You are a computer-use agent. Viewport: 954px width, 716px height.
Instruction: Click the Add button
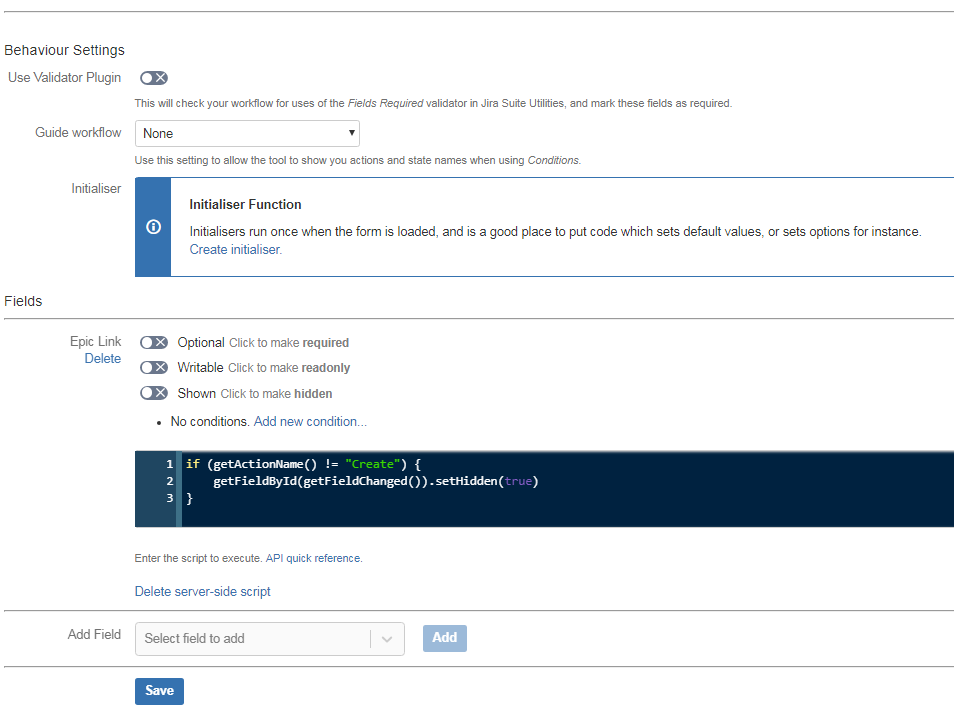coord(445,638)
